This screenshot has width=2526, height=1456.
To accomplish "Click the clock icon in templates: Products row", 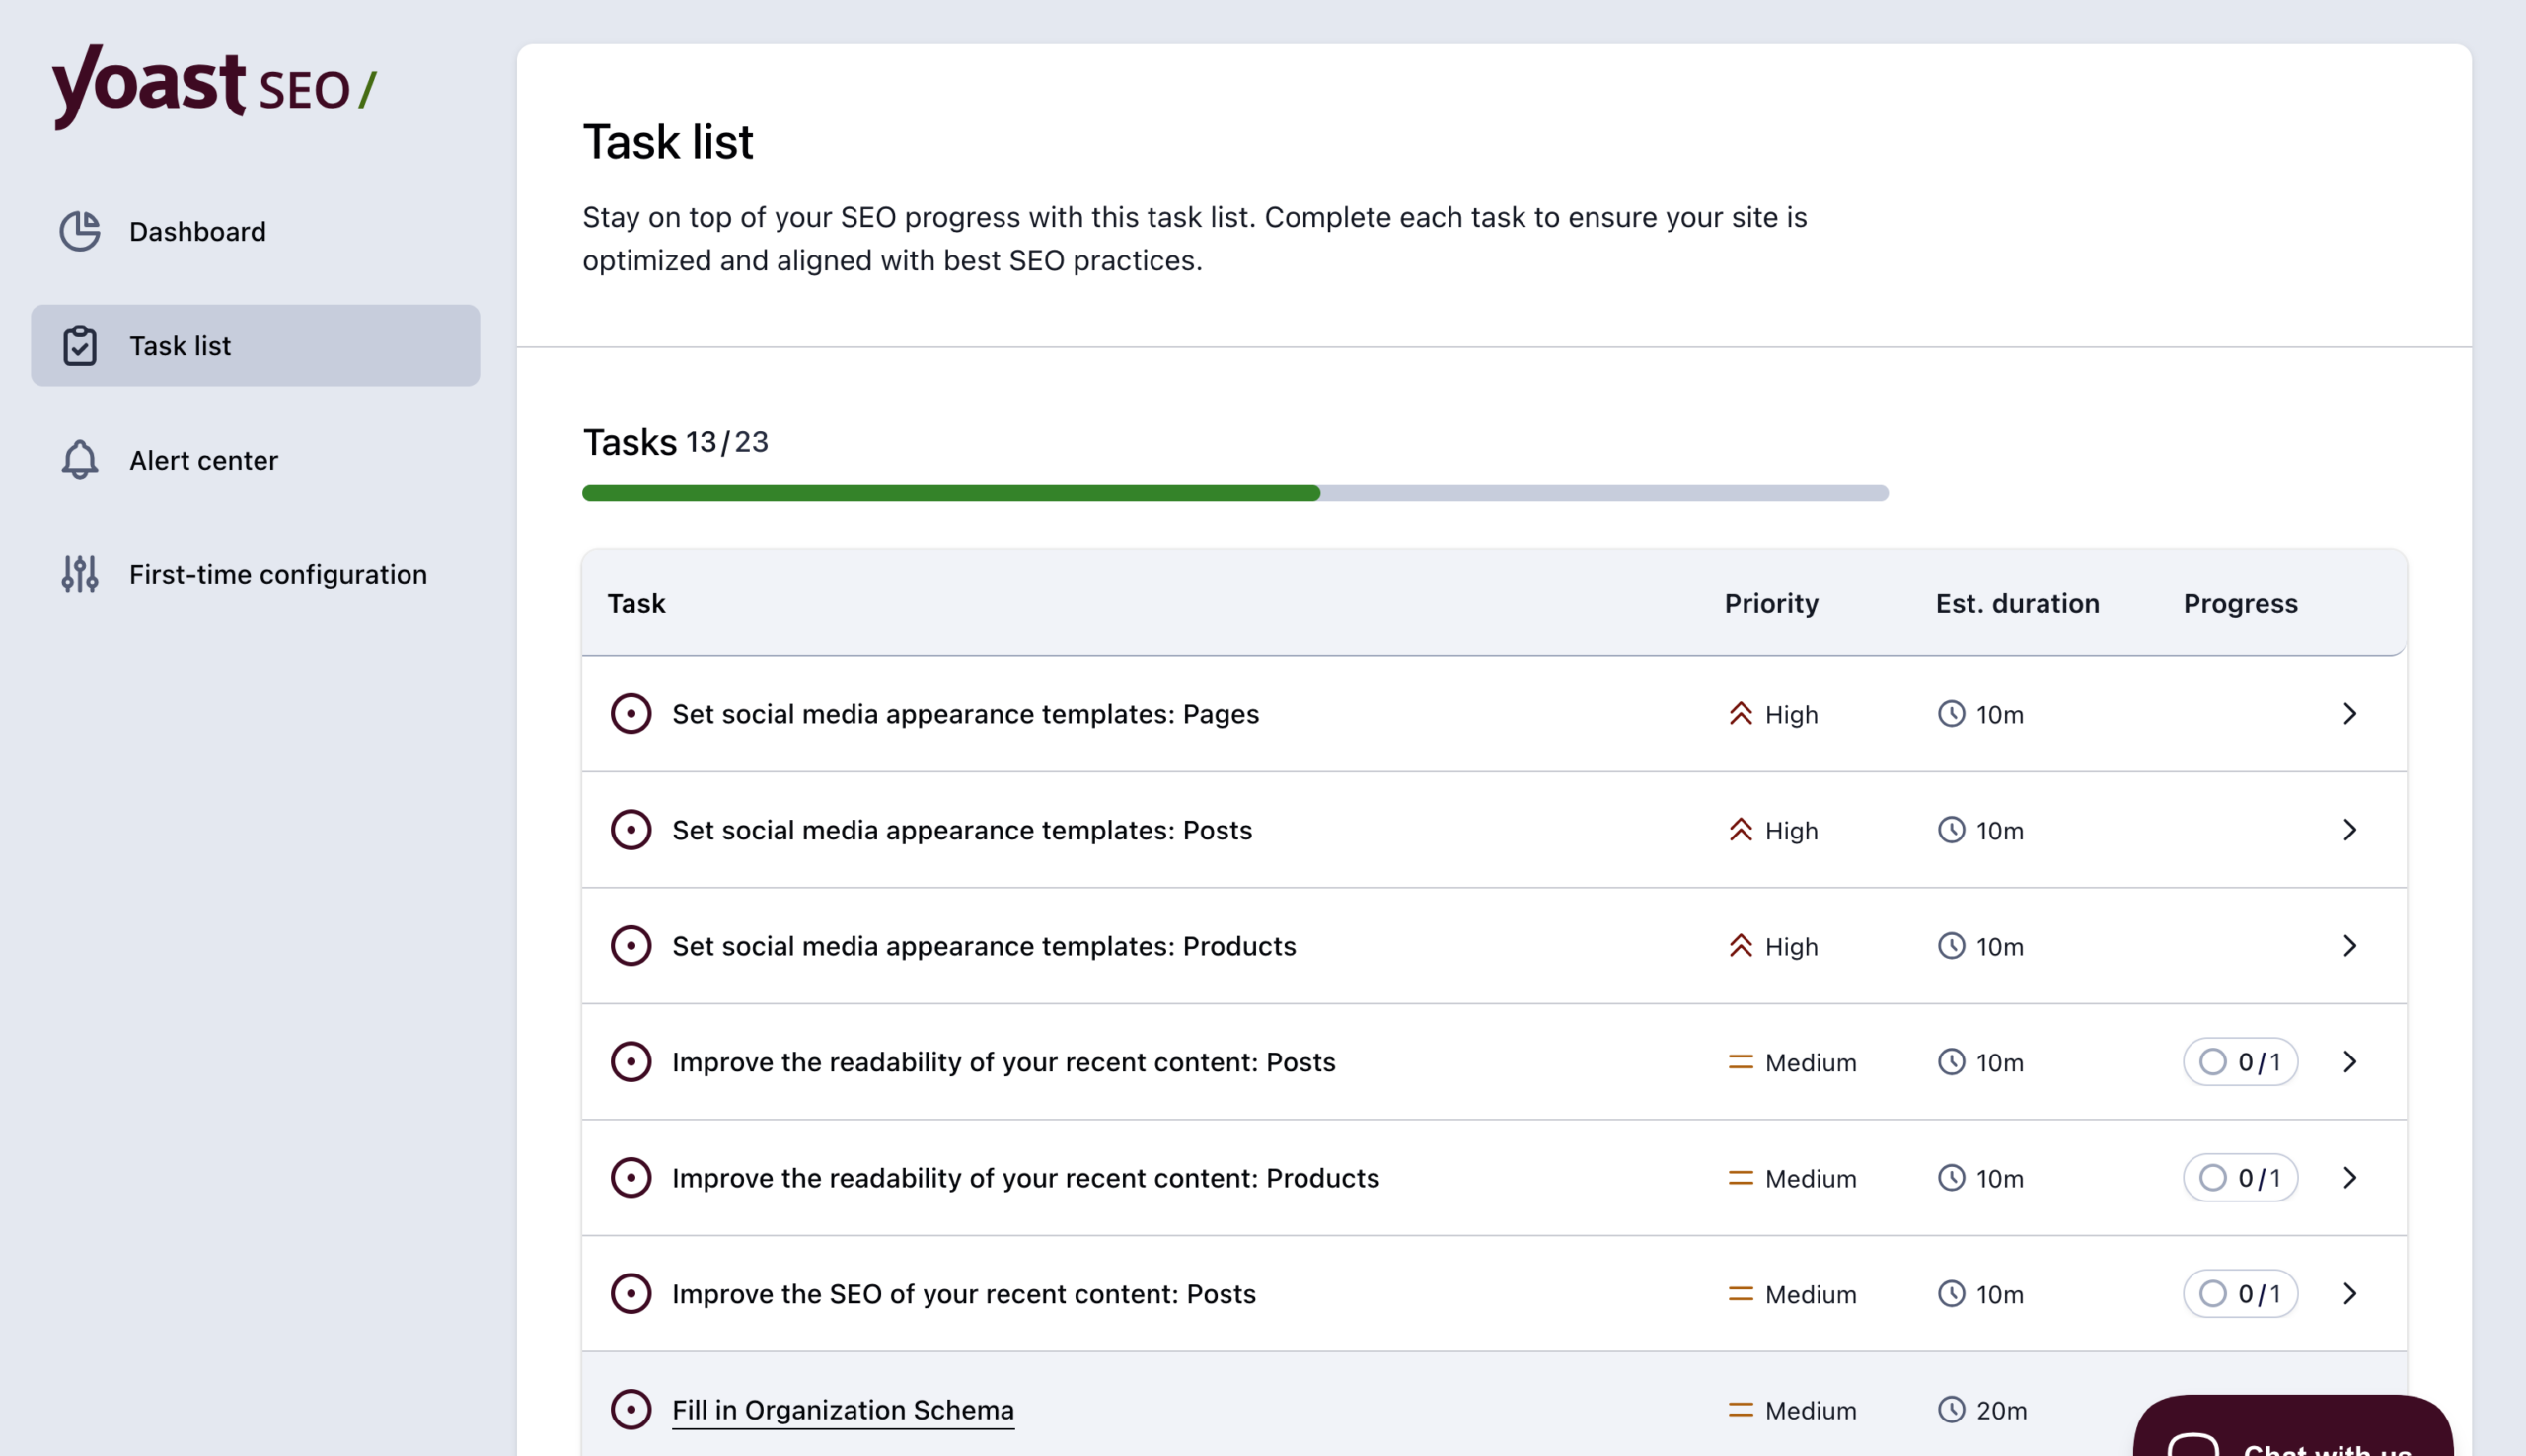I will pyautogui.click(x=1951, y=946).
